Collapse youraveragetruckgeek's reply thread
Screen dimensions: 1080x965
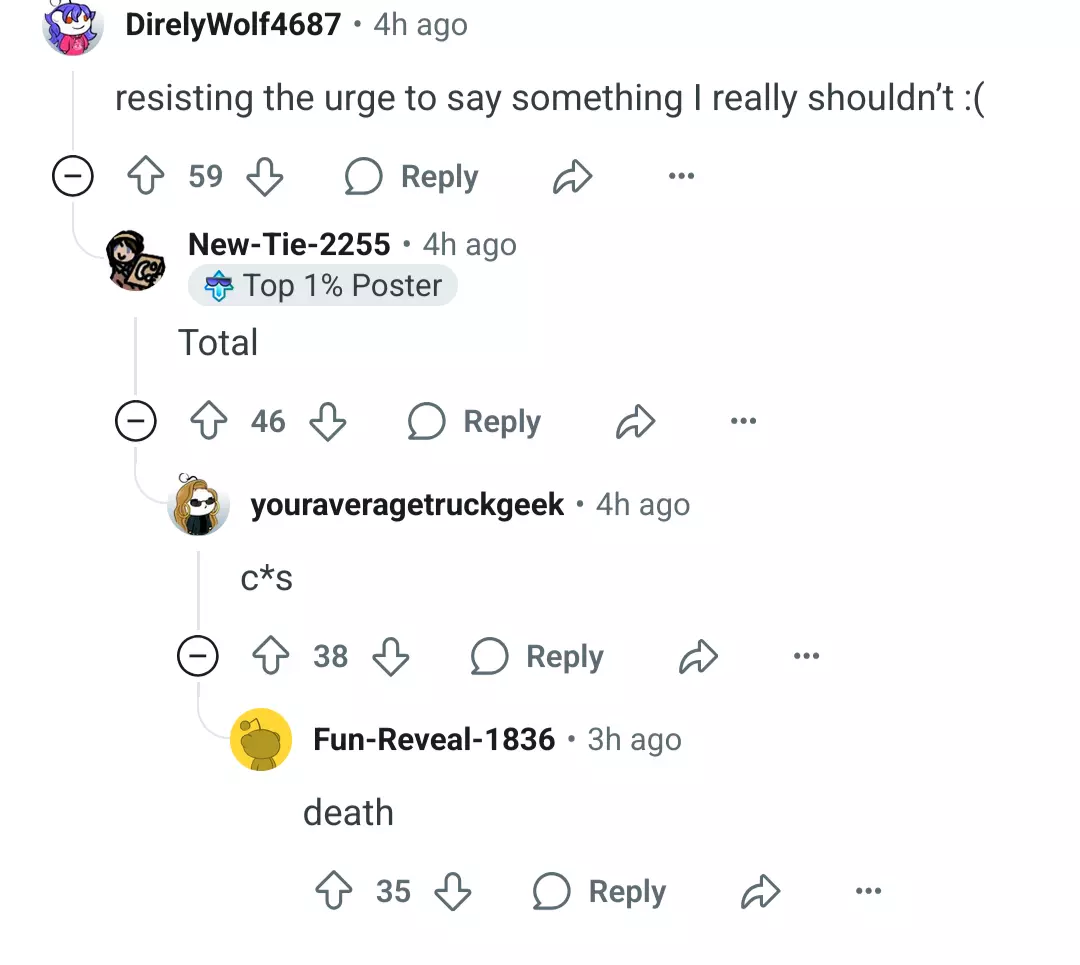pyautogui.click(x=198, y=655)
